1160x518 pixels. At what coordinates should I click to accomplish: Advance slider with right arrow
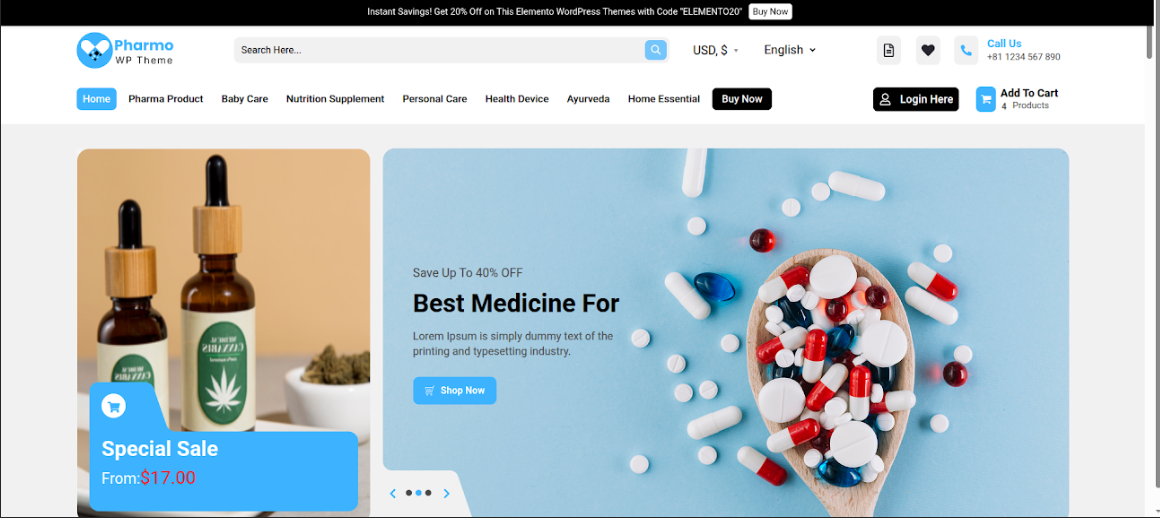coord(446,493)
